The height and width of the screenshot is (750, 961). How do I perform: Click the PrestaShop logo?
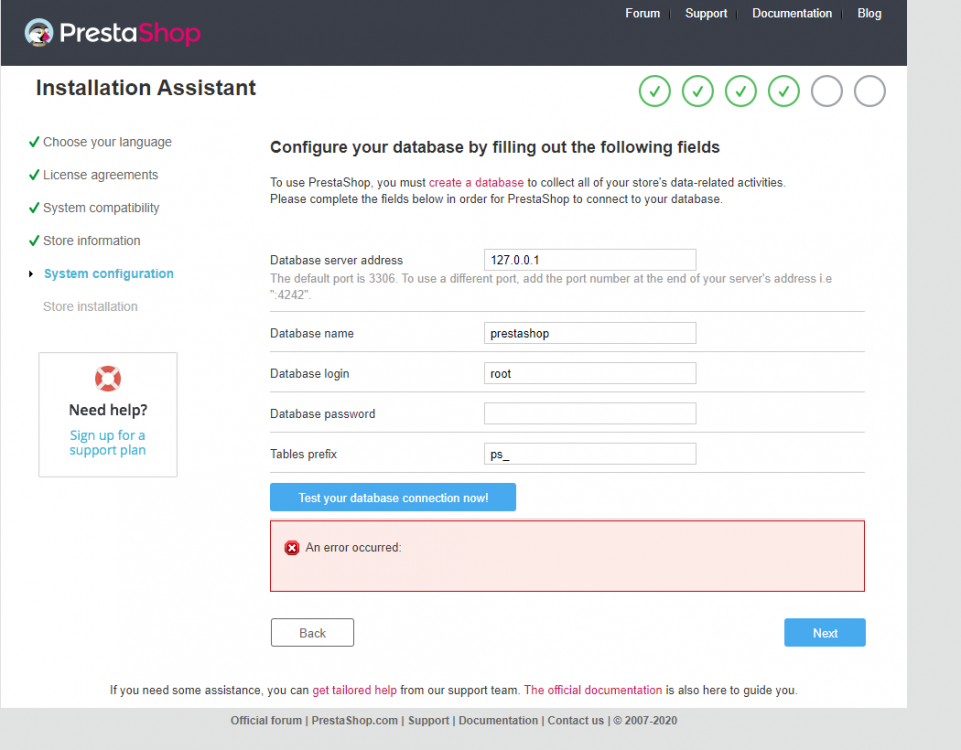tap(112, 33)
